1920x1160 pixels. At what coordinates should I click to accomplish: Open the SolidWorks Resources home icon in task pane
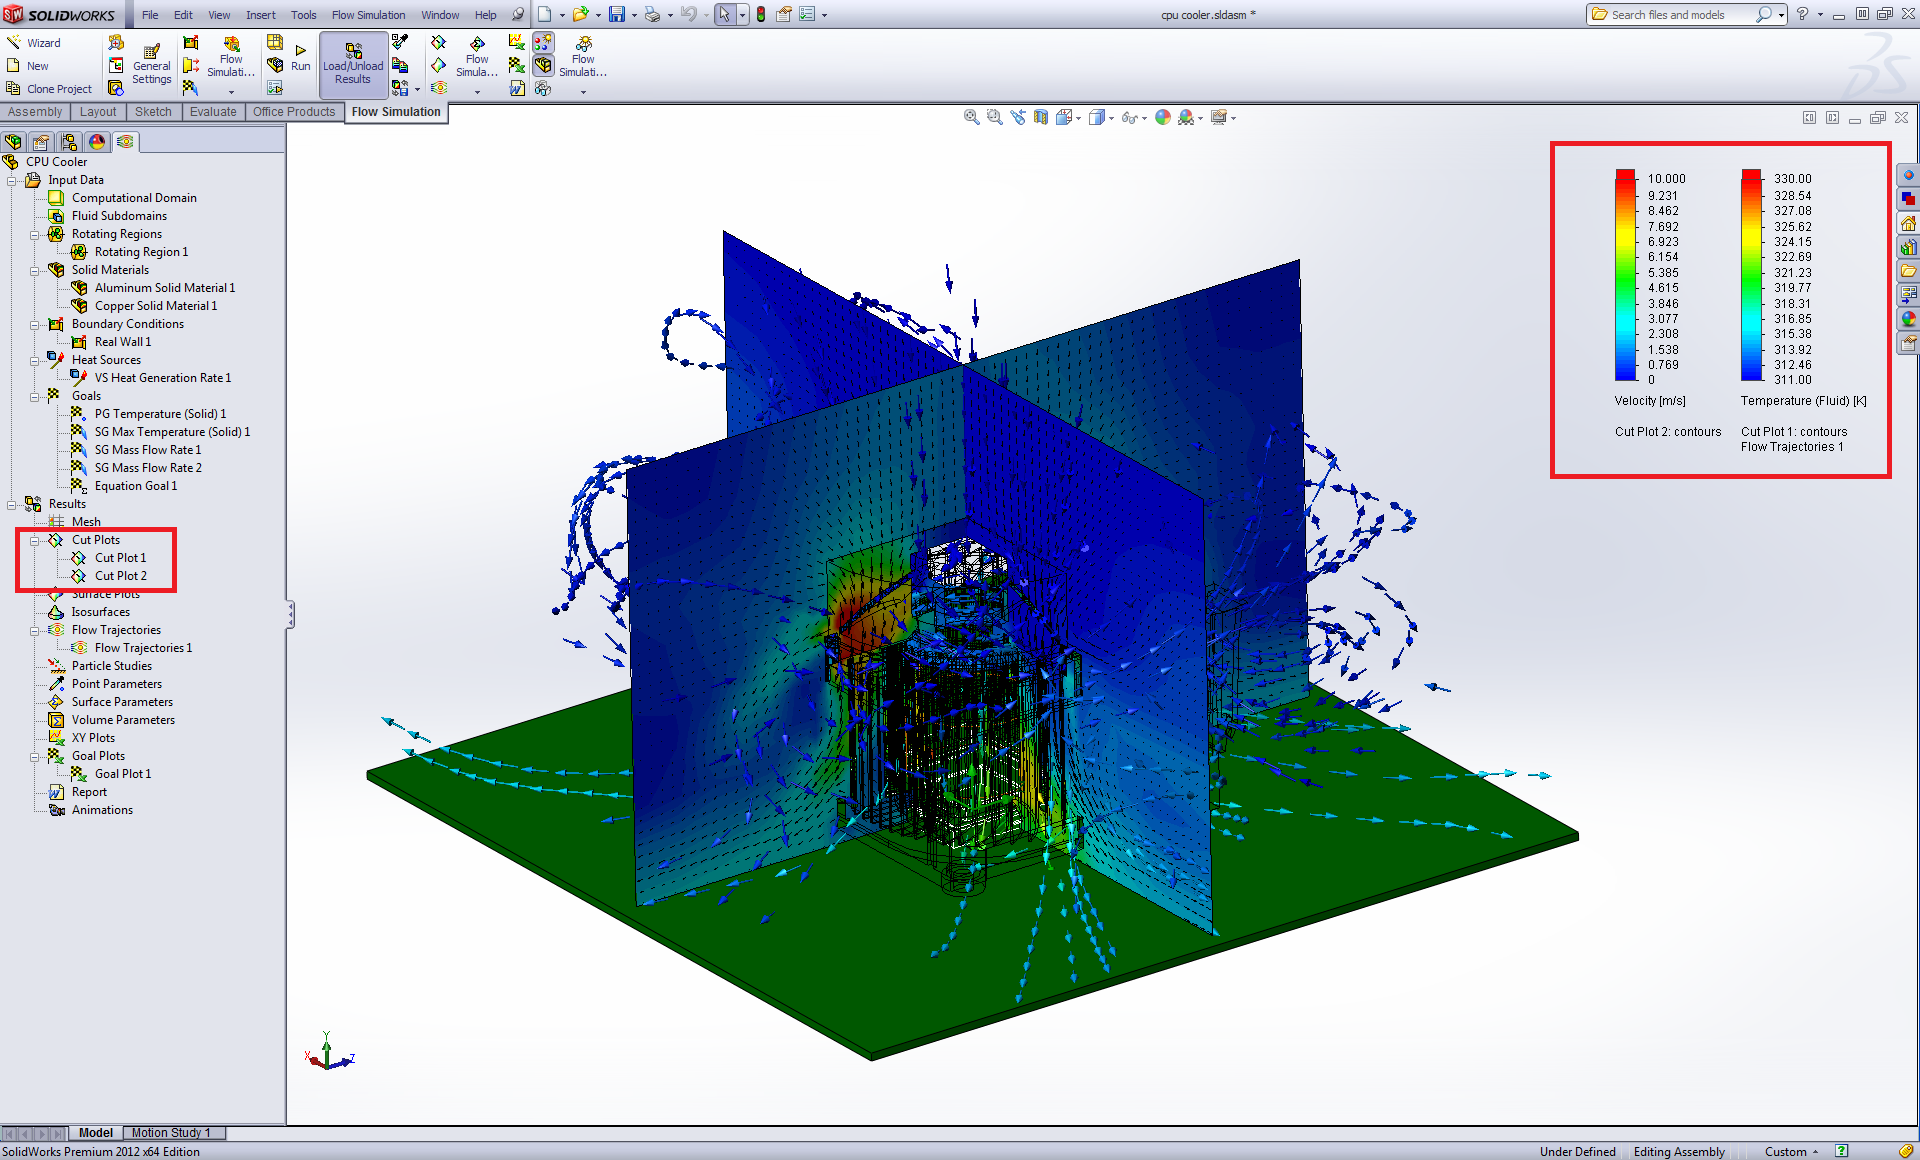tap(1908, 223)
